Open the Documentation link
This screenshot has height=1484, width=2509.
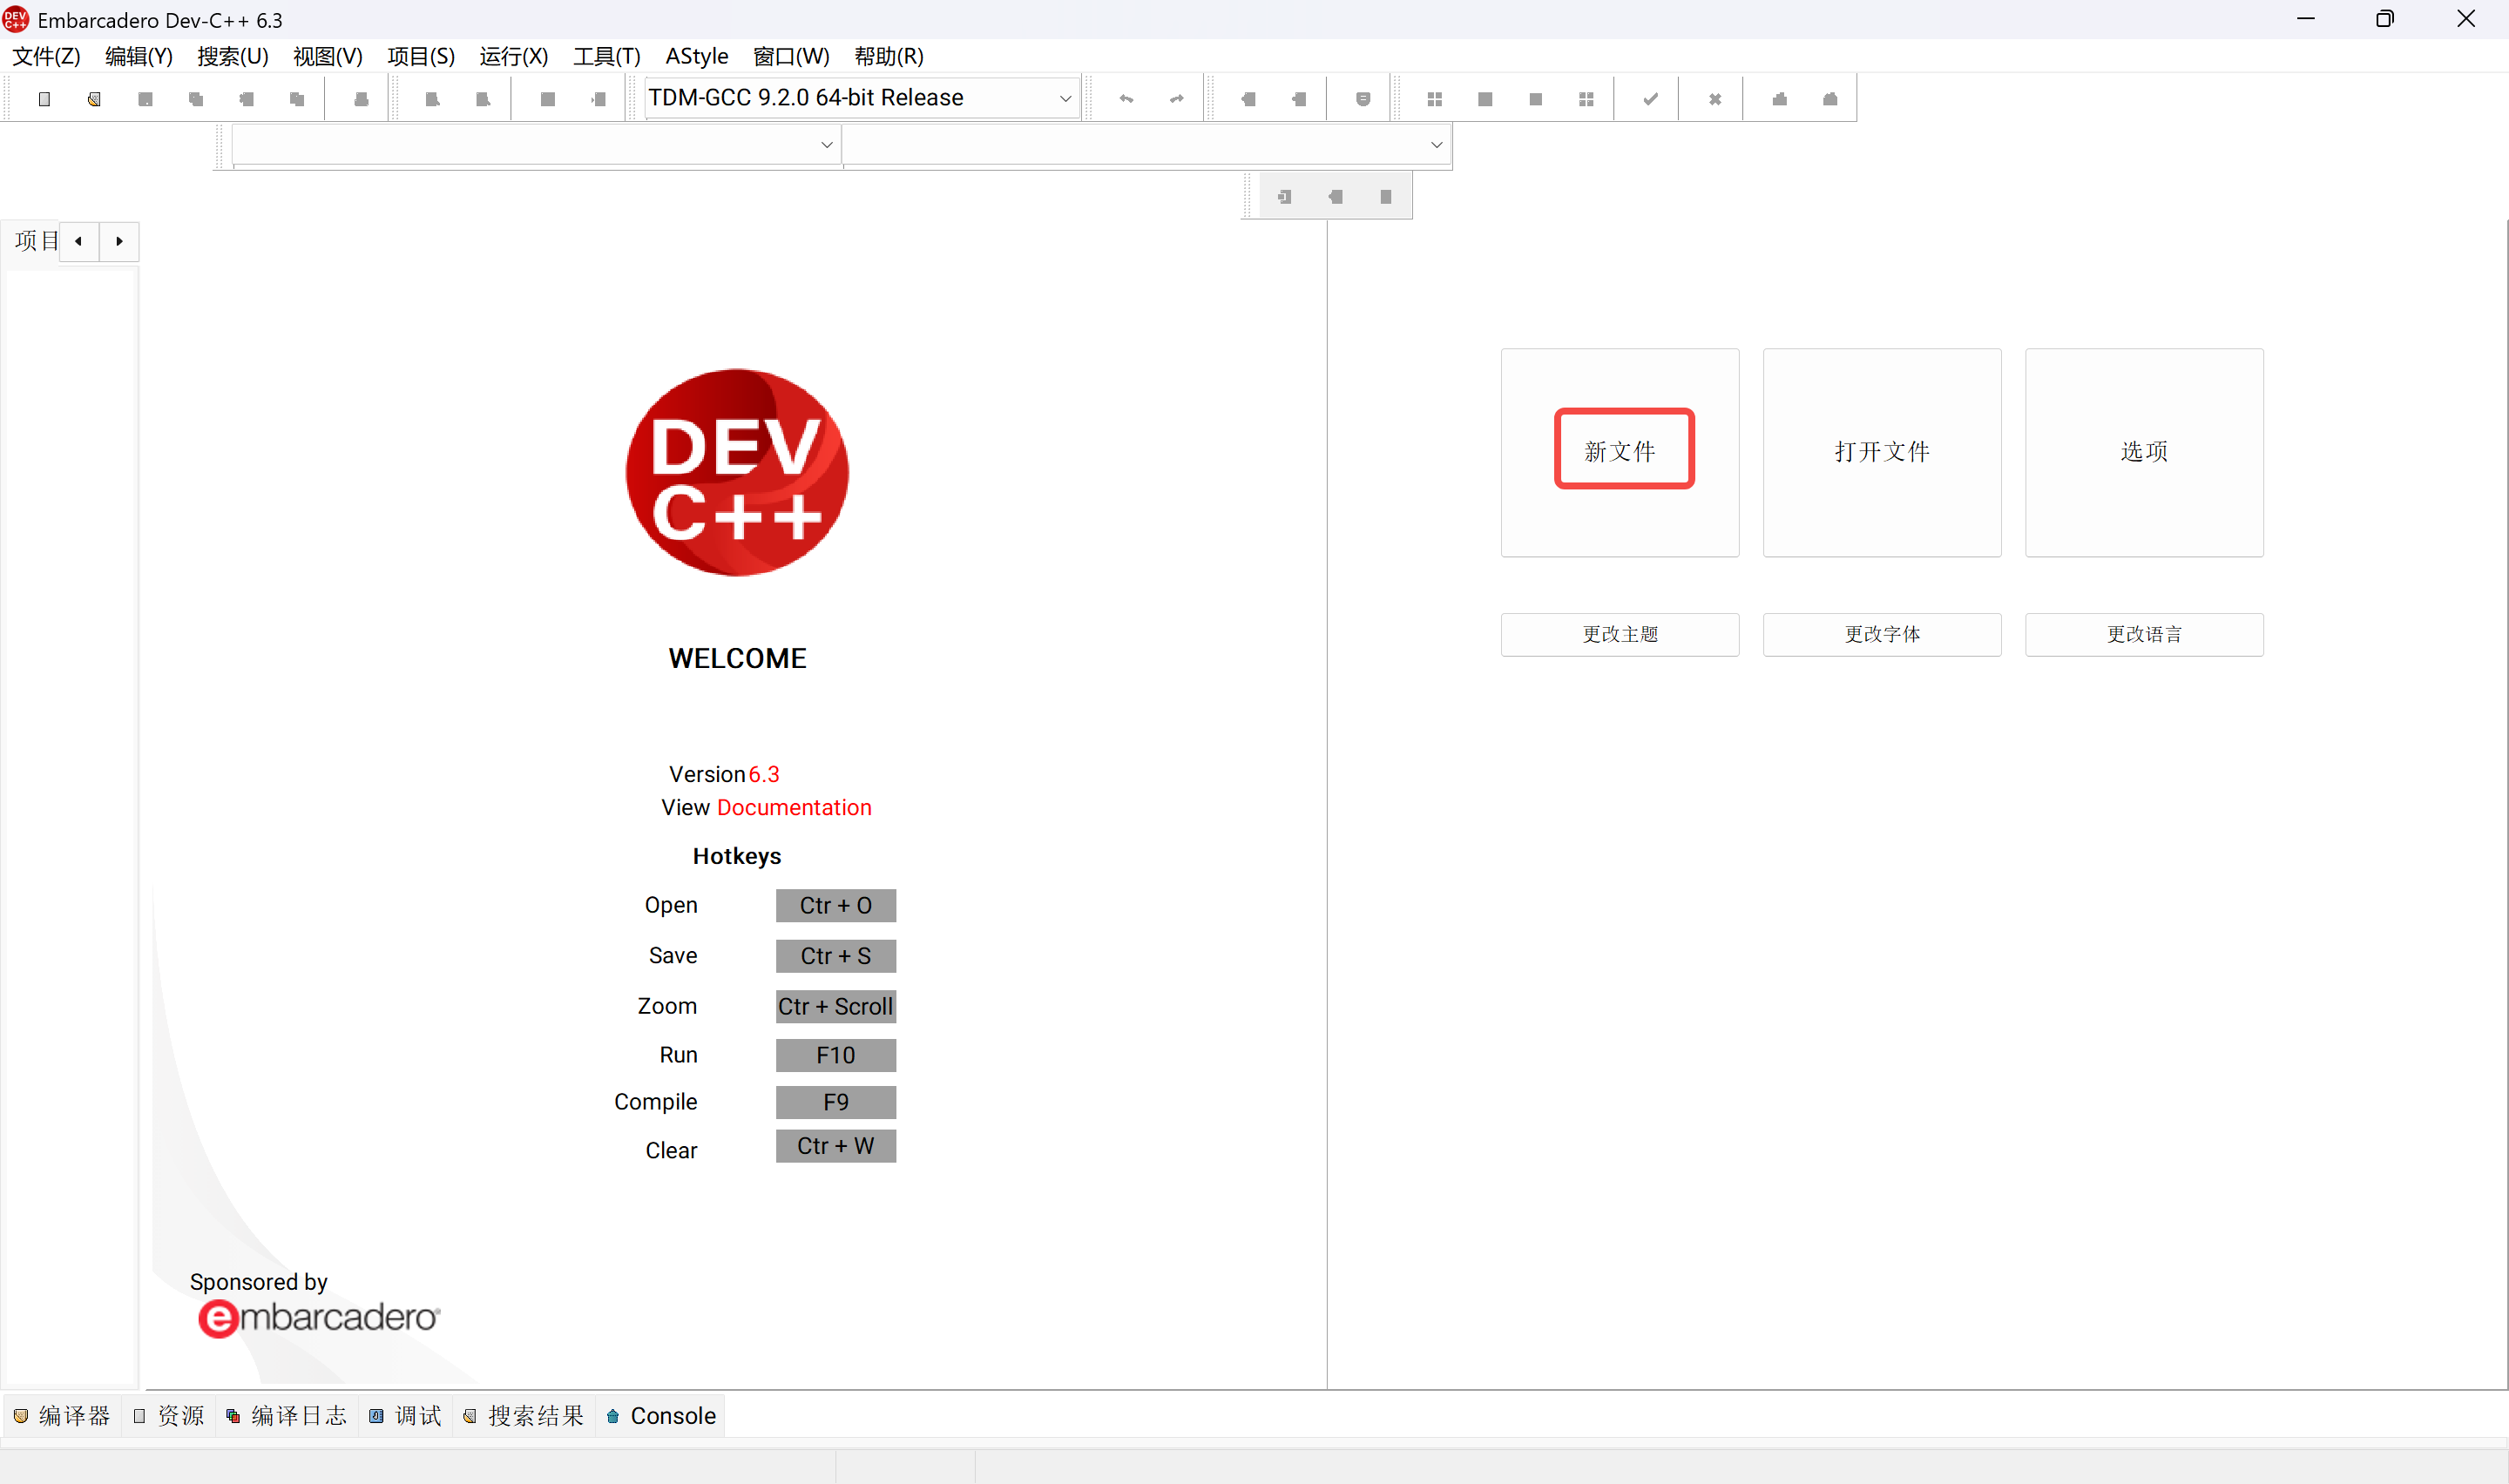point(794,807)
